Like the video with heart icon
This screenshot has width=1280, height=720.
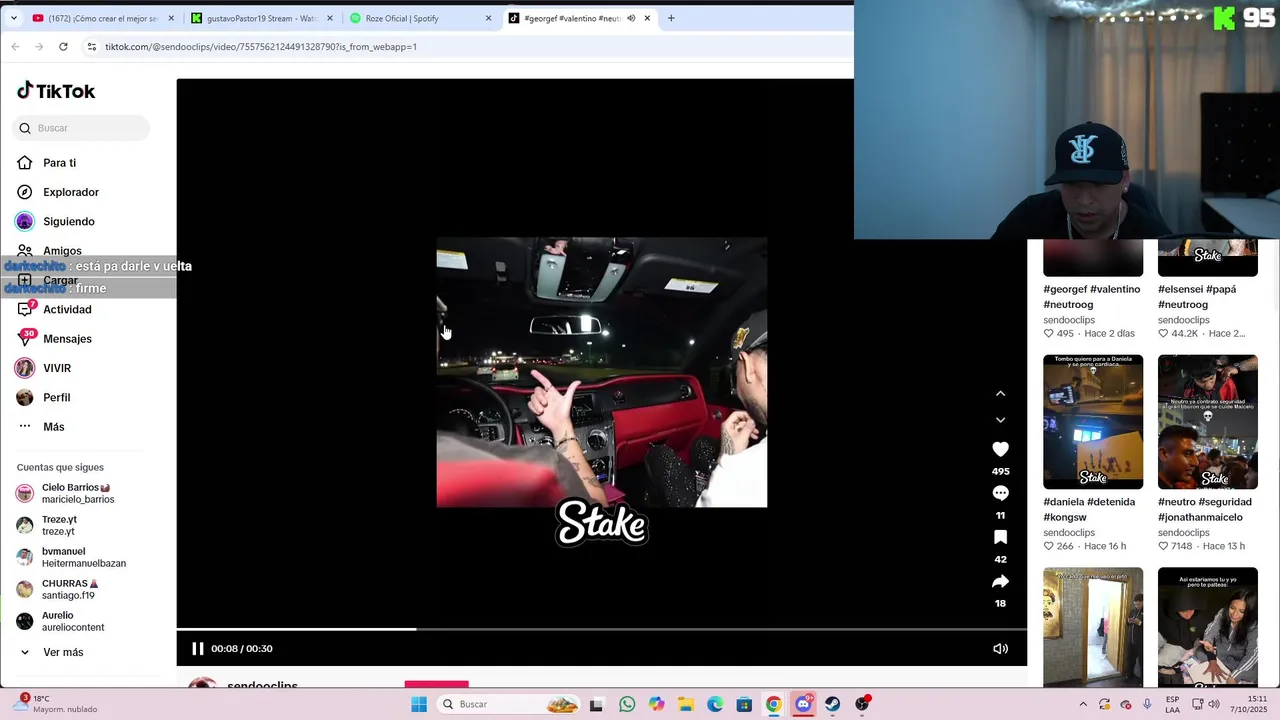pyautogui.click(x=1000, y=449)
